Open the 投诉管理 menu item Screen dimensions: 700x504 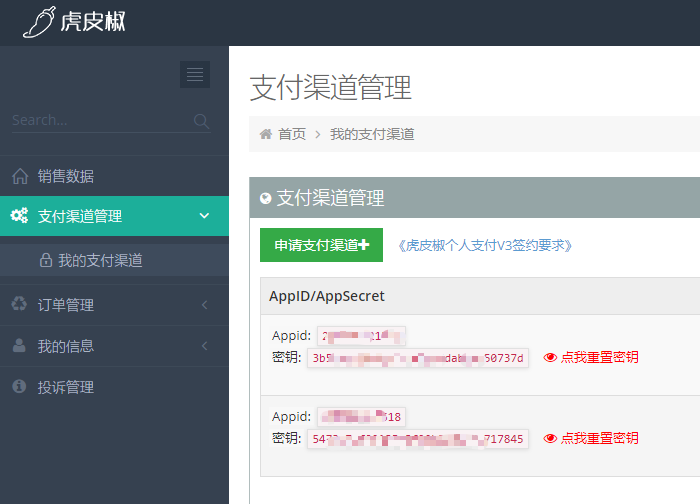point(114,387)
